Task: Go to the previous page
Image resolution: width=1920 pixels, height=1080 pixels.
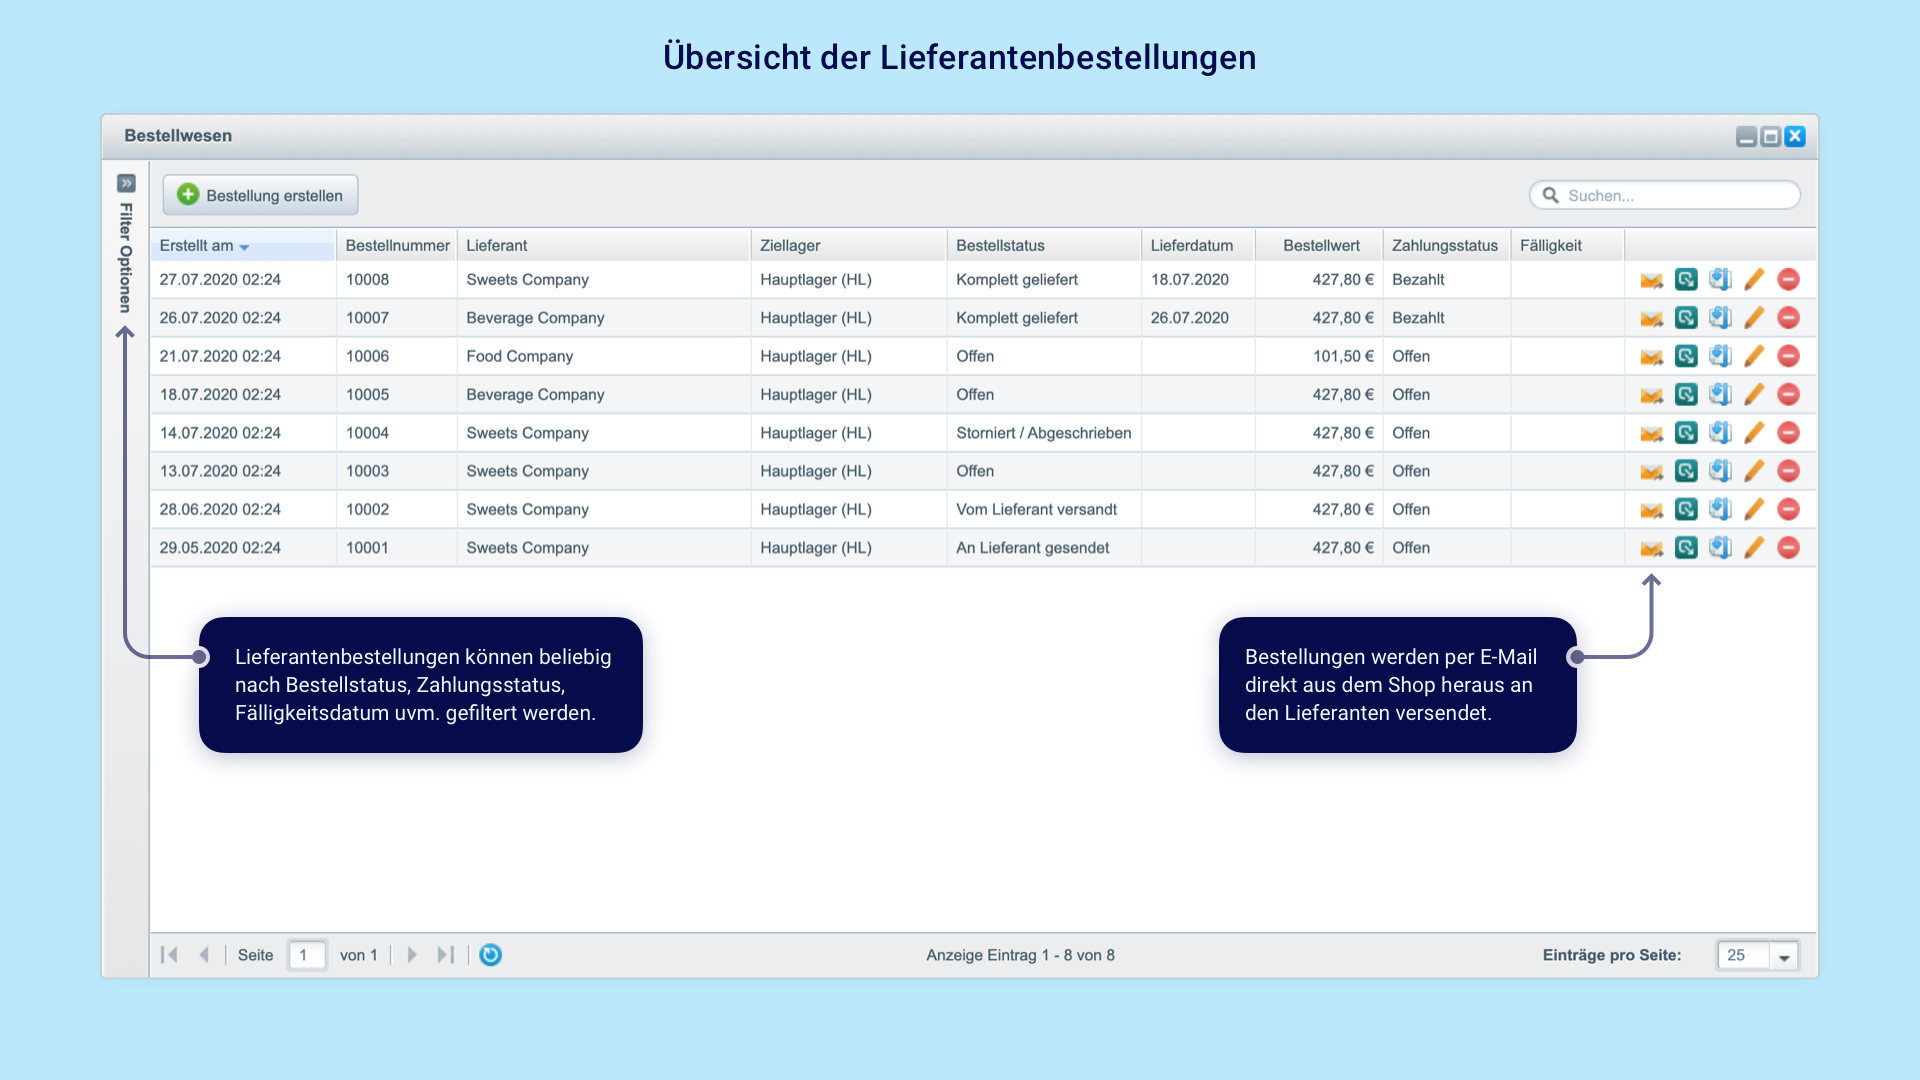Action: click(204, 955)
